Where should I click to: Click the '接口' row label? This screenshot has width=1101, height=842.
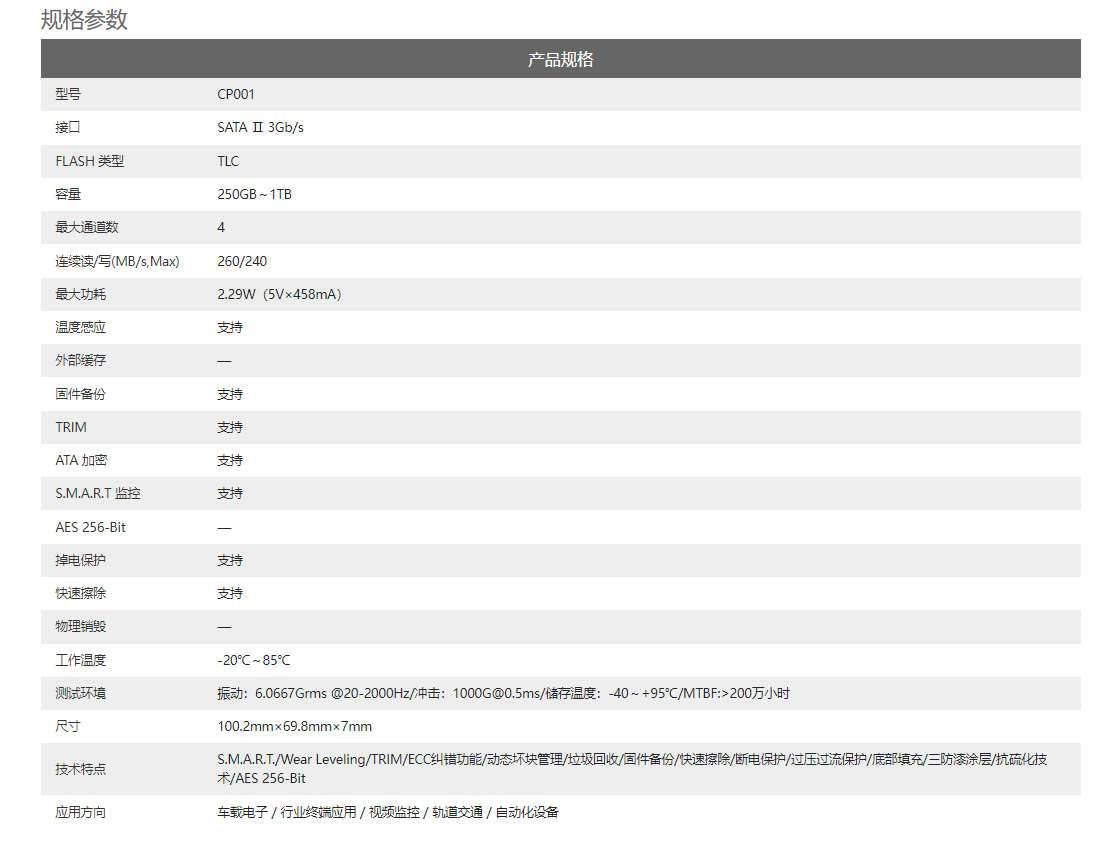(x=68, y=127)
